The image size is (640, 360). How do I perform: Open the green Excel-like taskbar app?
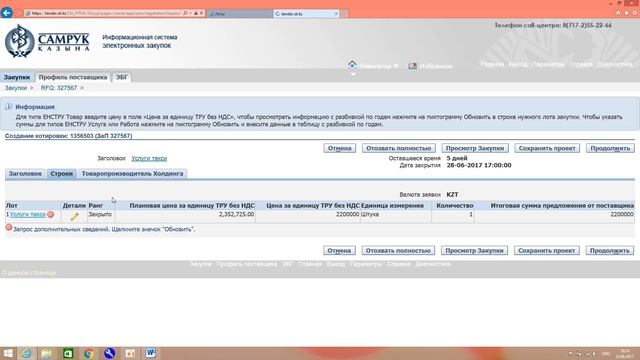[x=68, y=353]
